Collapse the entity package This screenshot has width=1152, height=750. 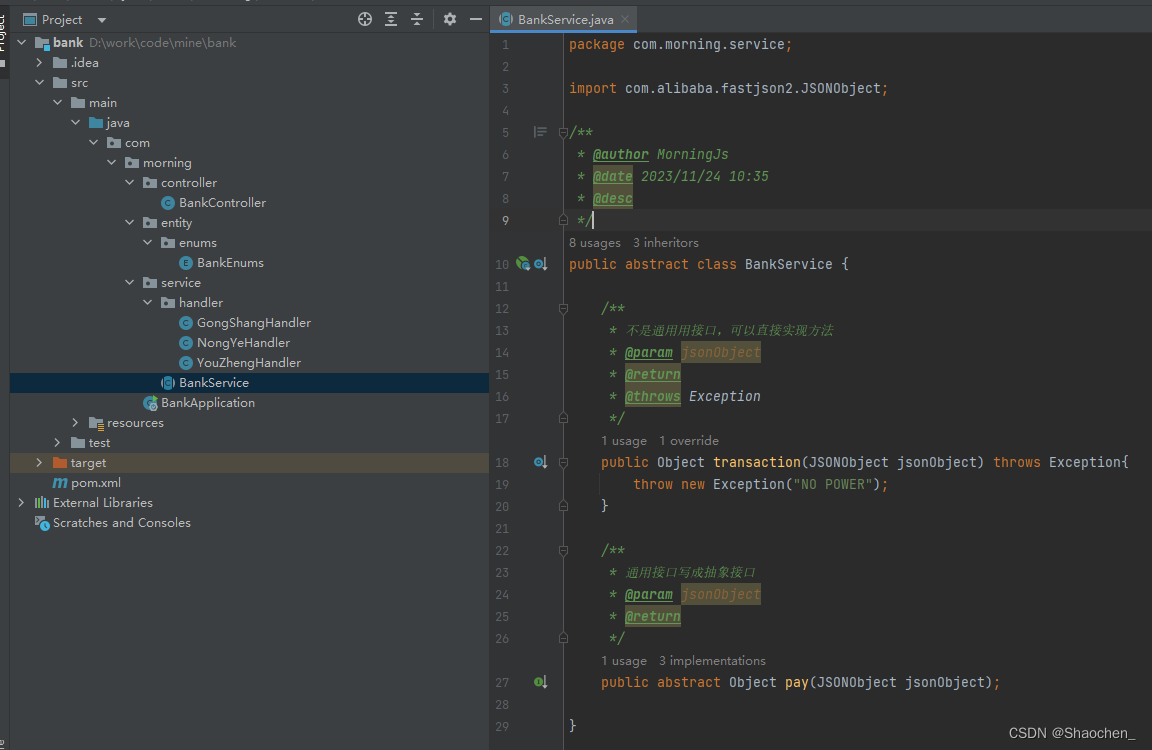point(129,223)
